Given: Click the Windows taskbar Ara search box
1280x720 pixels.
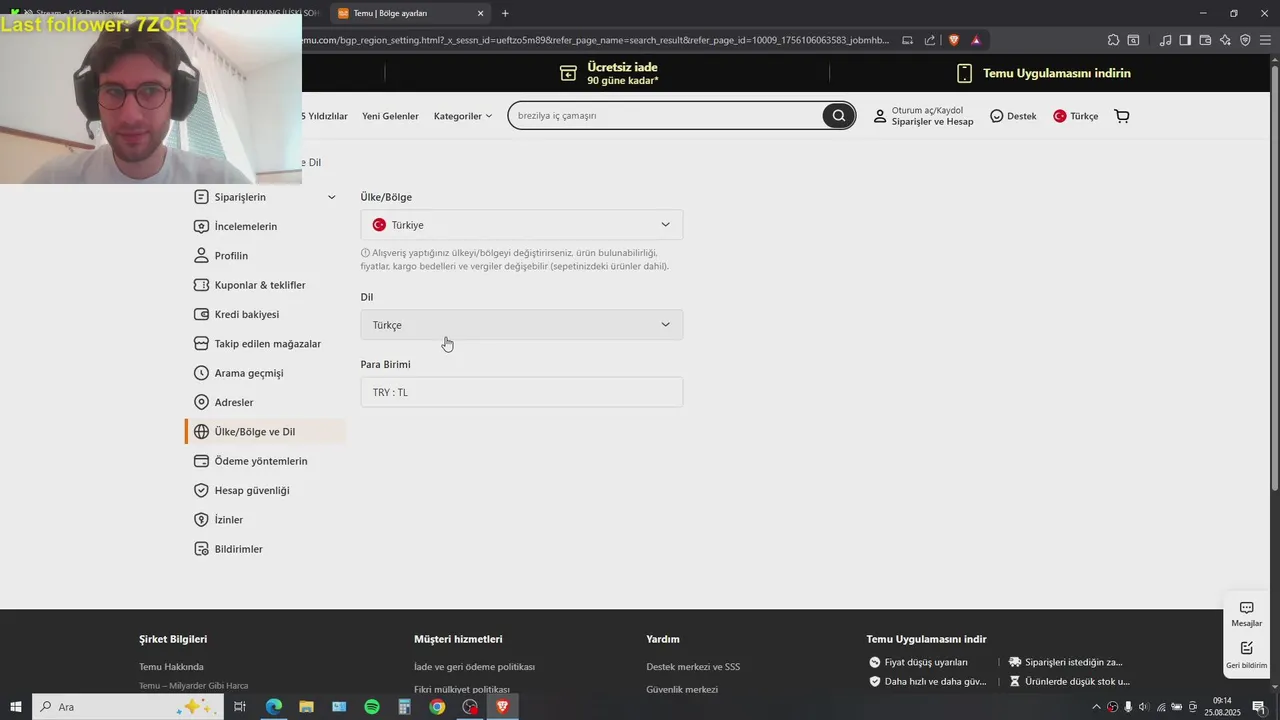Looking at the screenshot, I should pos(127,707).
